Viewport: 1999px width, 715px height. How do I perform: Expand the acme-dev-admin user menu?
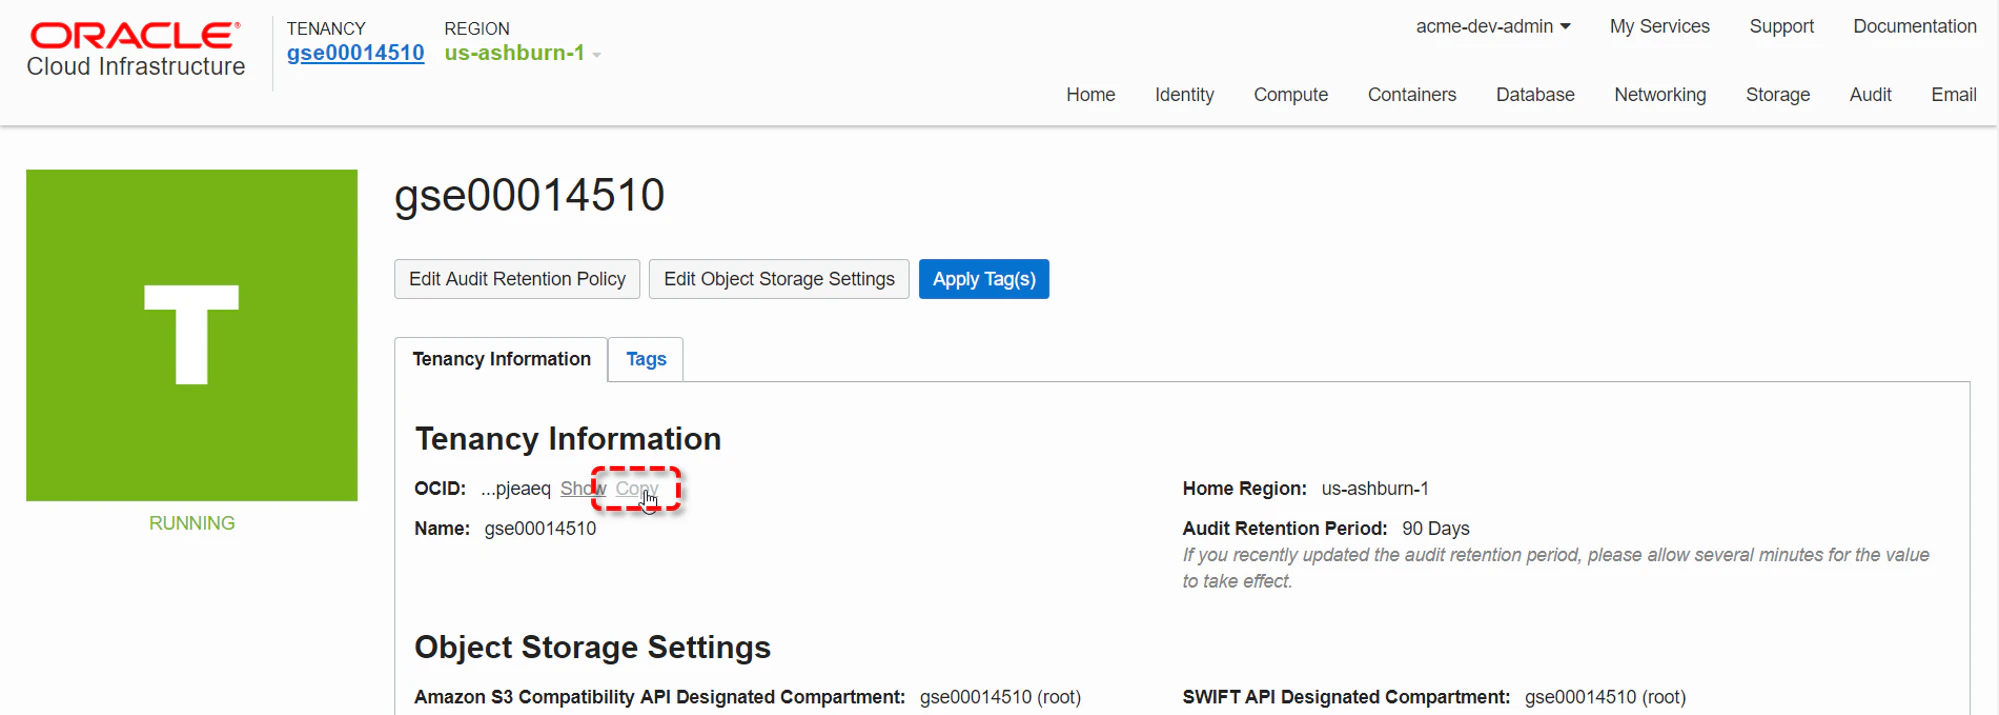[1493, 27]
